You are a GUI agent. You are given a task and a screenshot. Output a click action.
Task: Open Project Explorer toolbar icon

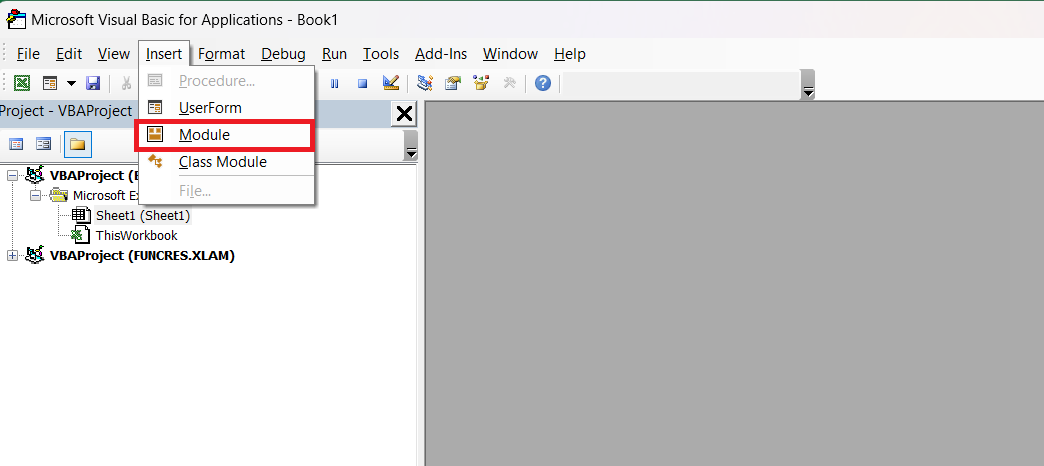click(425, 83)
